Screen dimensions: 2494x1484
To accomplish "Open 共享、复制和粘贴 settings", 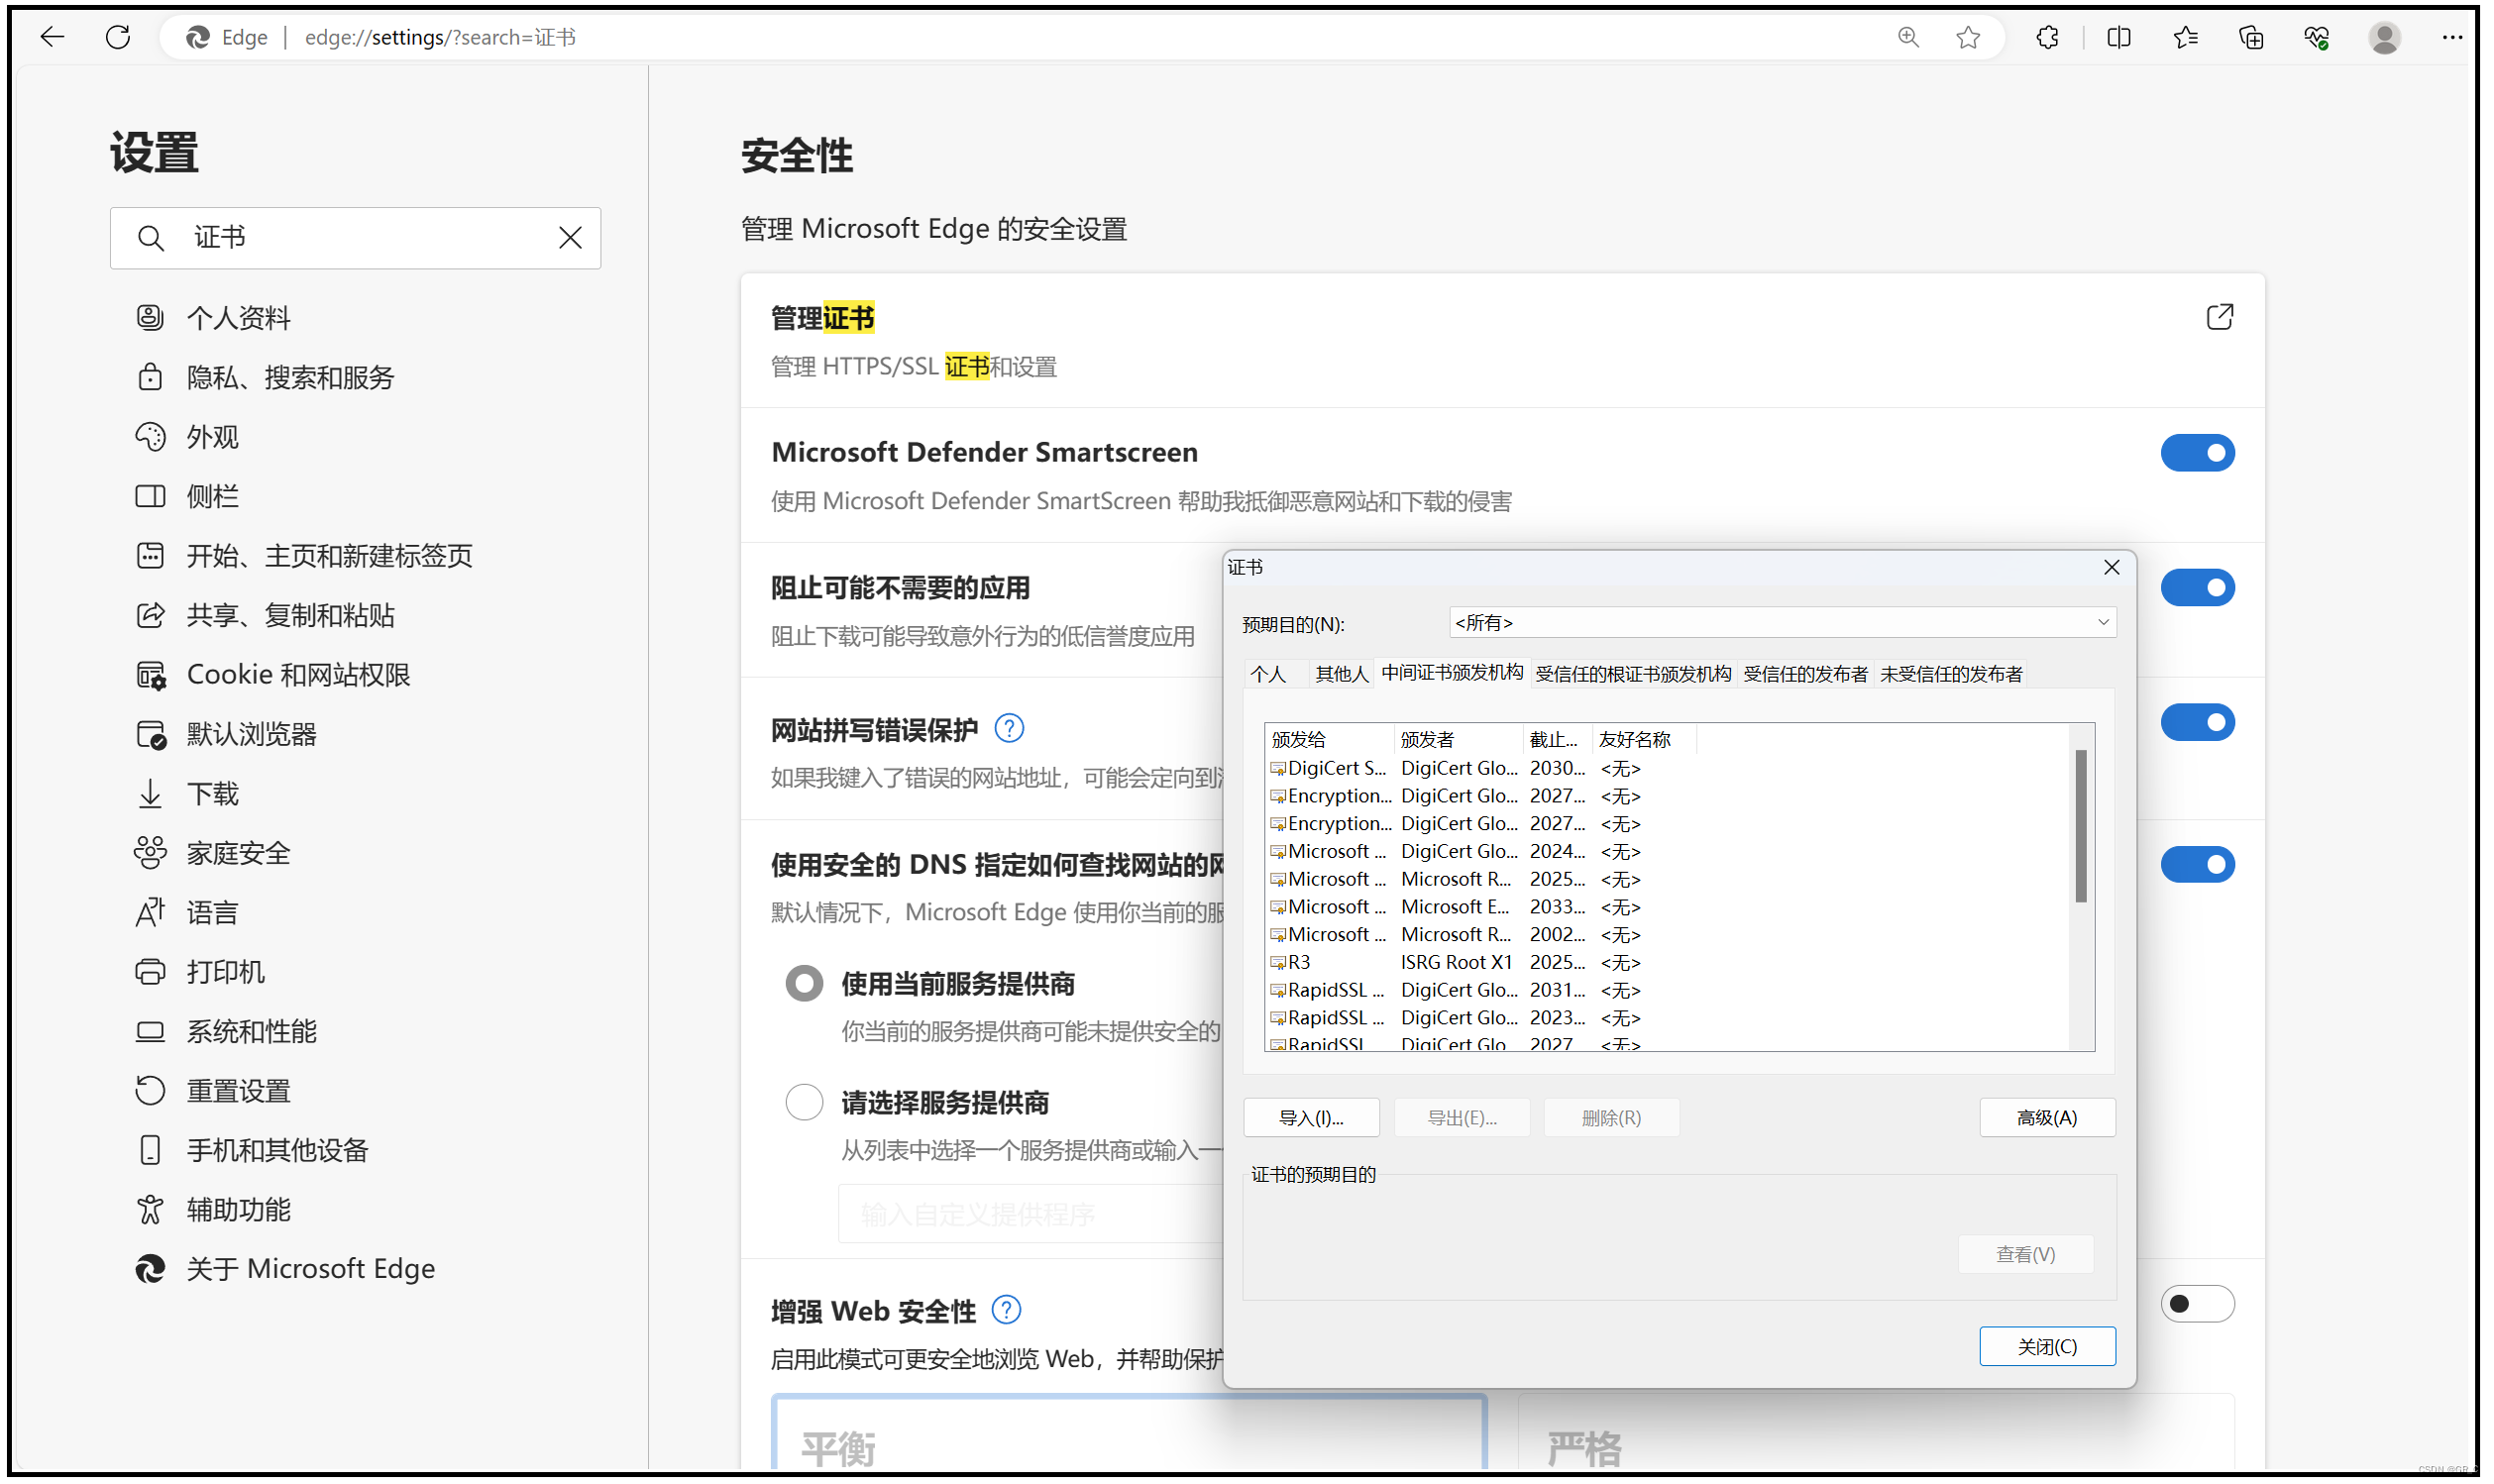I will 265,615.
